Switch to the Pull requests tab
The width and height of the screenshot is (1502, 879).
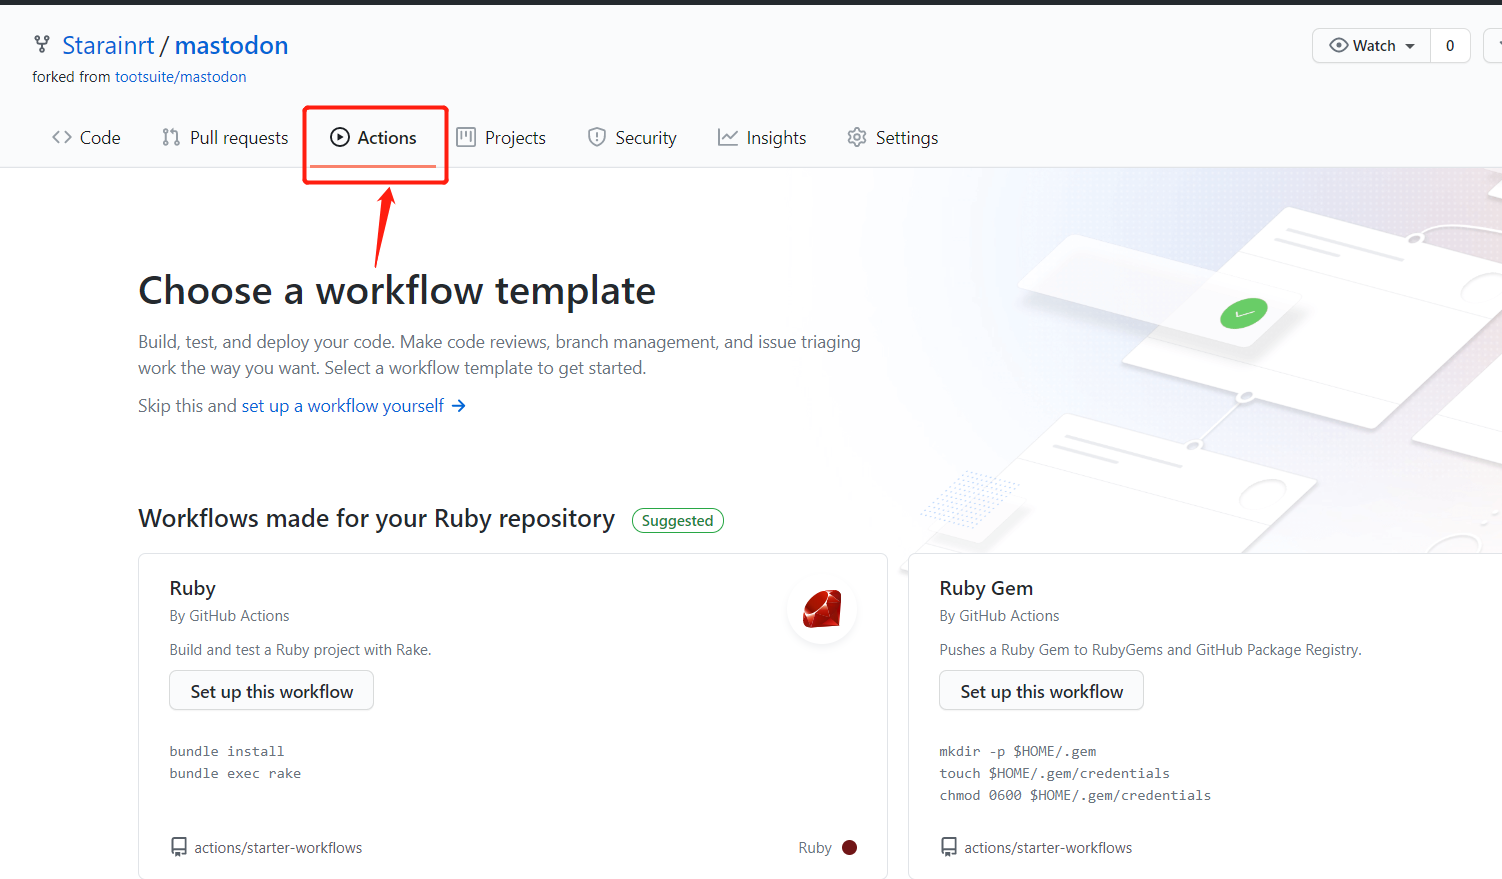pyautogui.click(x=225, y=138)
